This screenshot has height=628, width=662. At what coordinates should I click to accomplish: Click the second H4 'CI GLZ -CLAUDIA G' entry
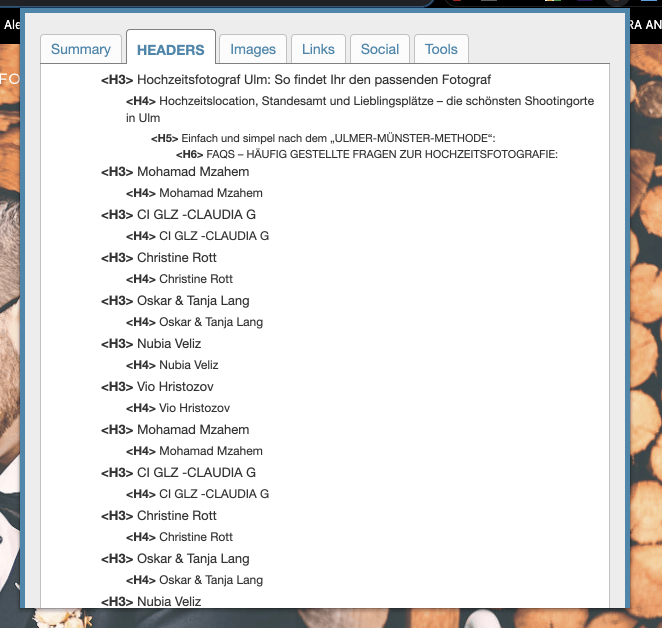click(197, 494)
